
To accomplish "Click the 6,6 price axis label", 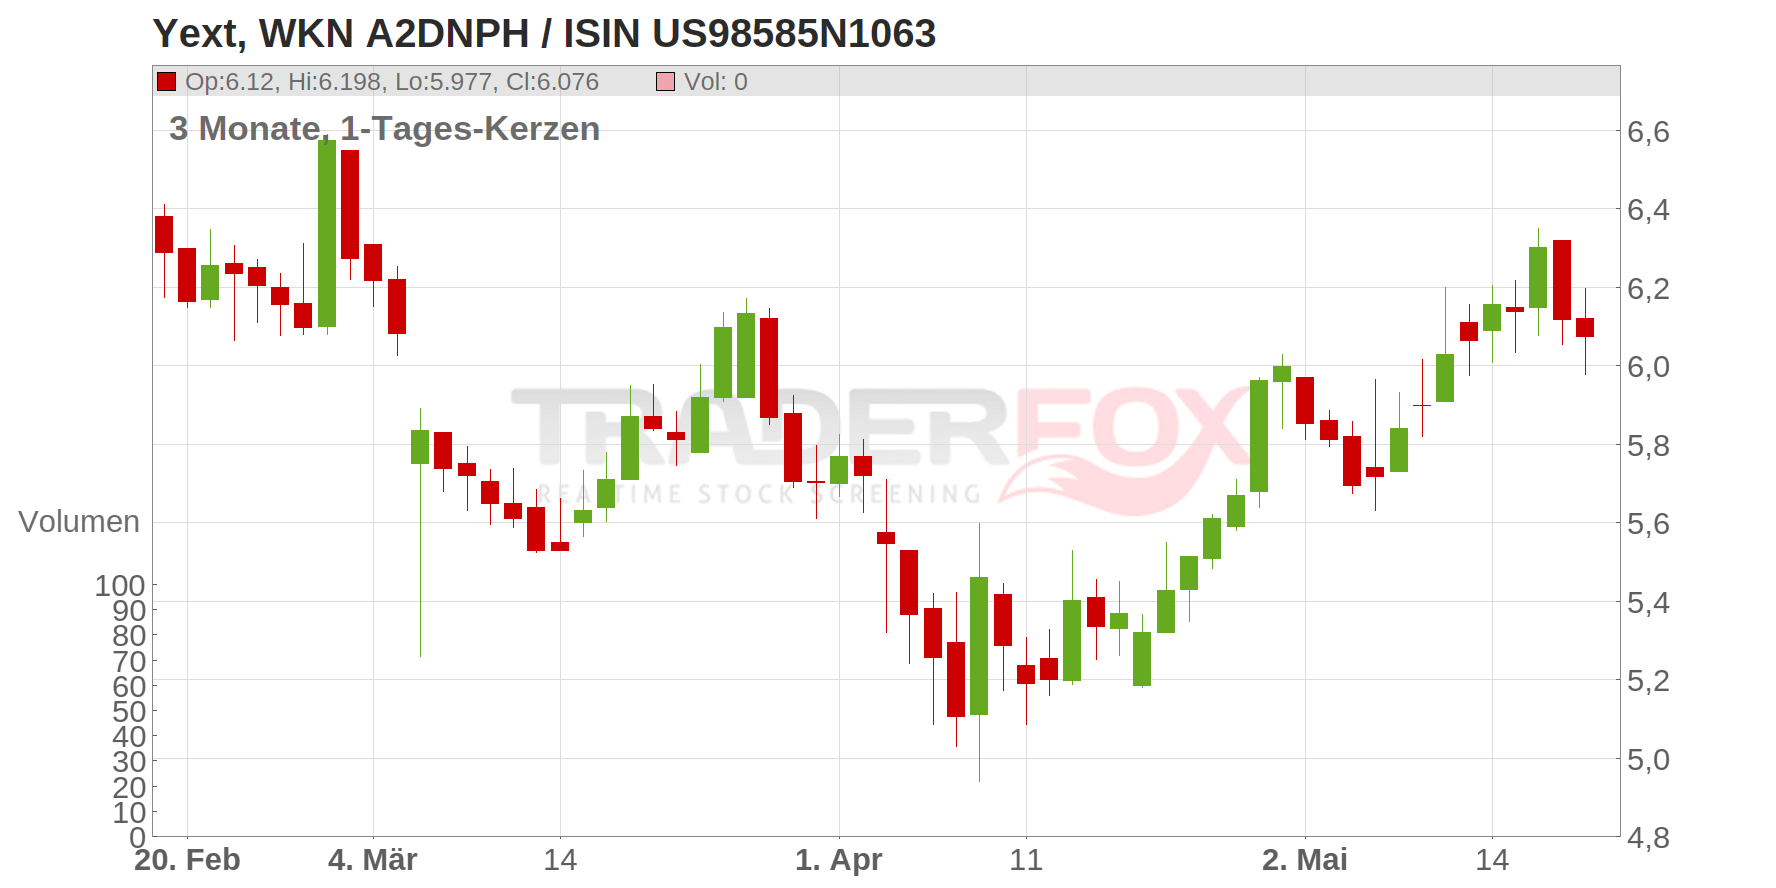I will 1648,132.
